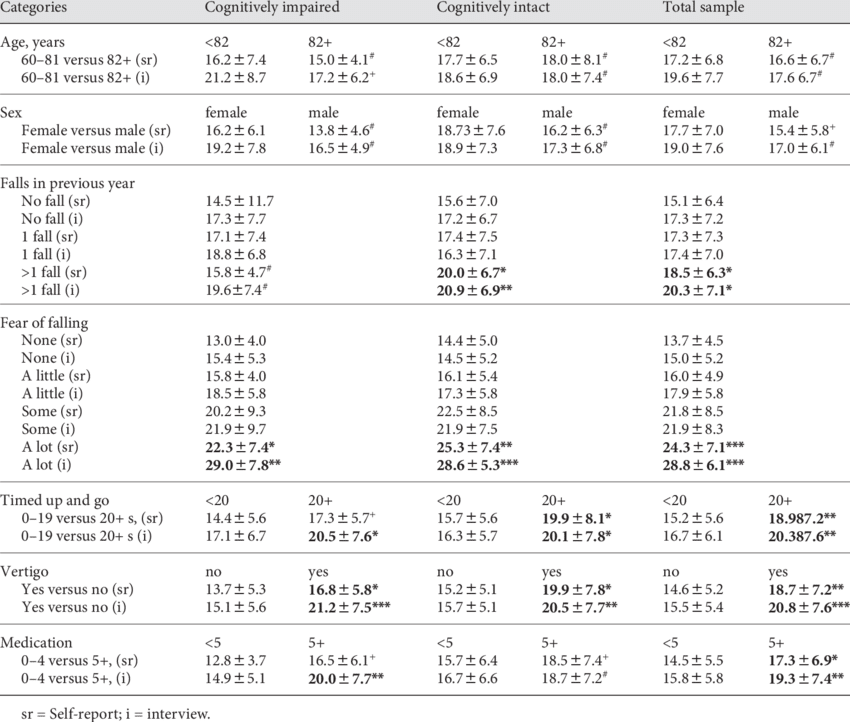Click the '0–19 versus 20+ s (i)' label
Image resolution: width=850 pixels, height=722 pixels.
(x=87, y=537)
